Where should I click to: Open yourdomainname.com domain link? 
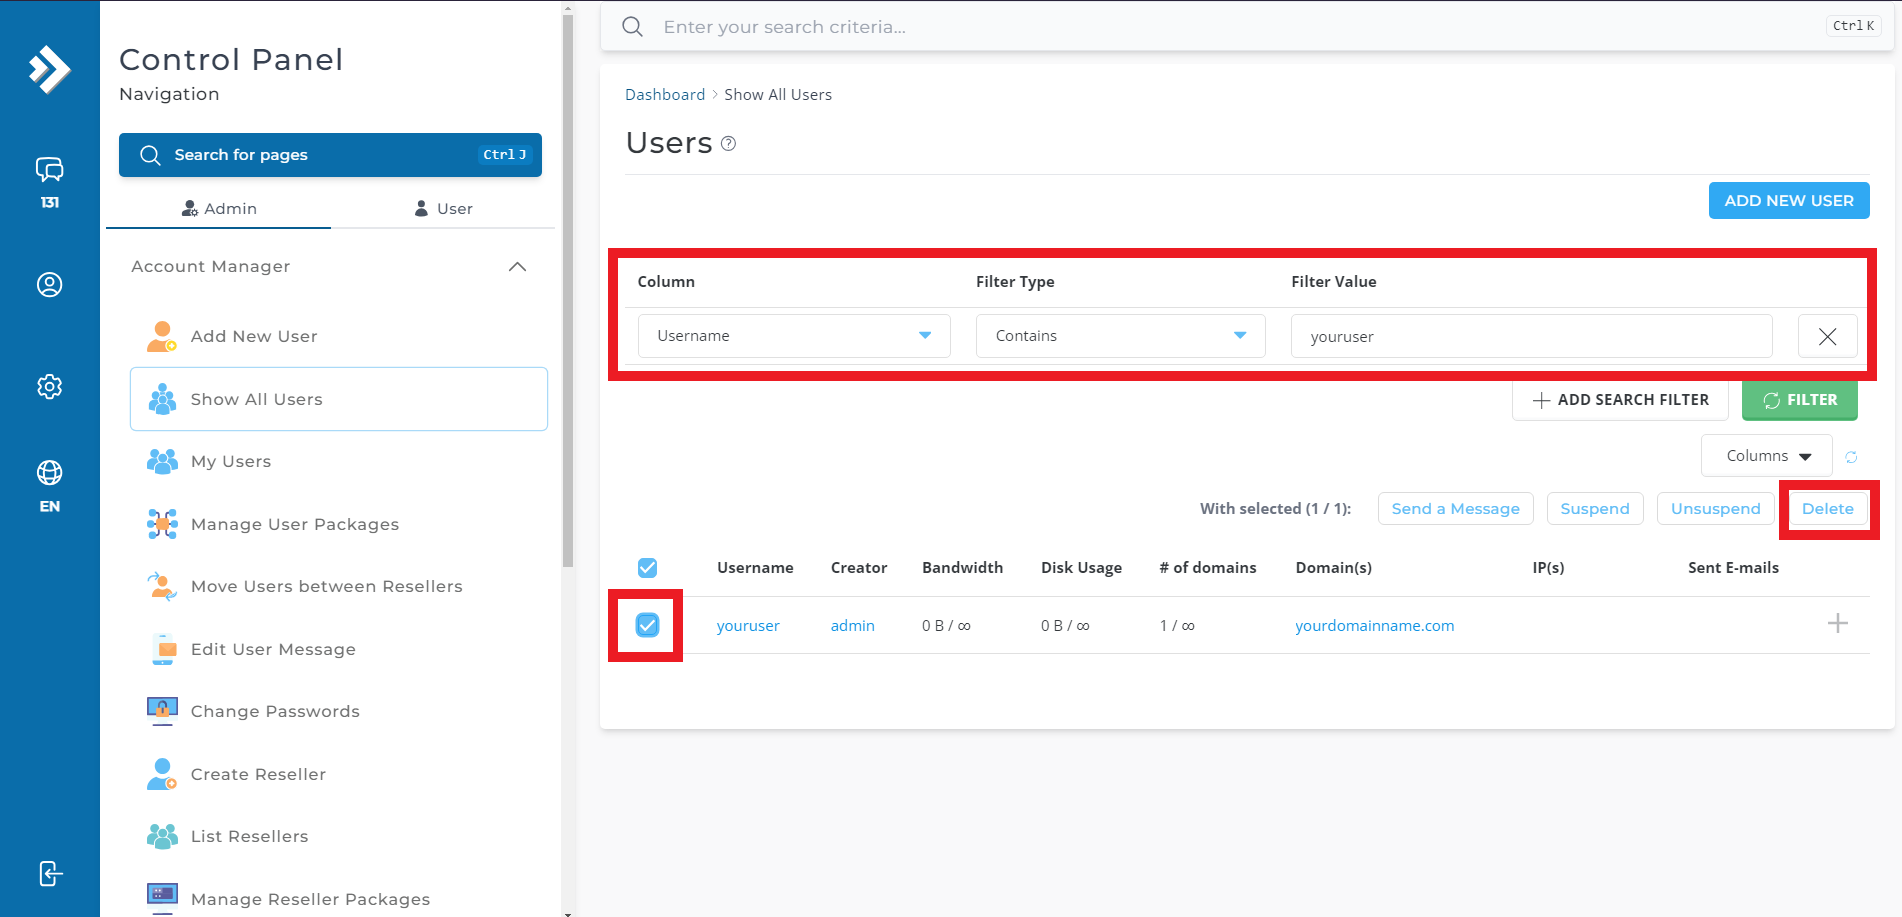(x=1375, y=625)
